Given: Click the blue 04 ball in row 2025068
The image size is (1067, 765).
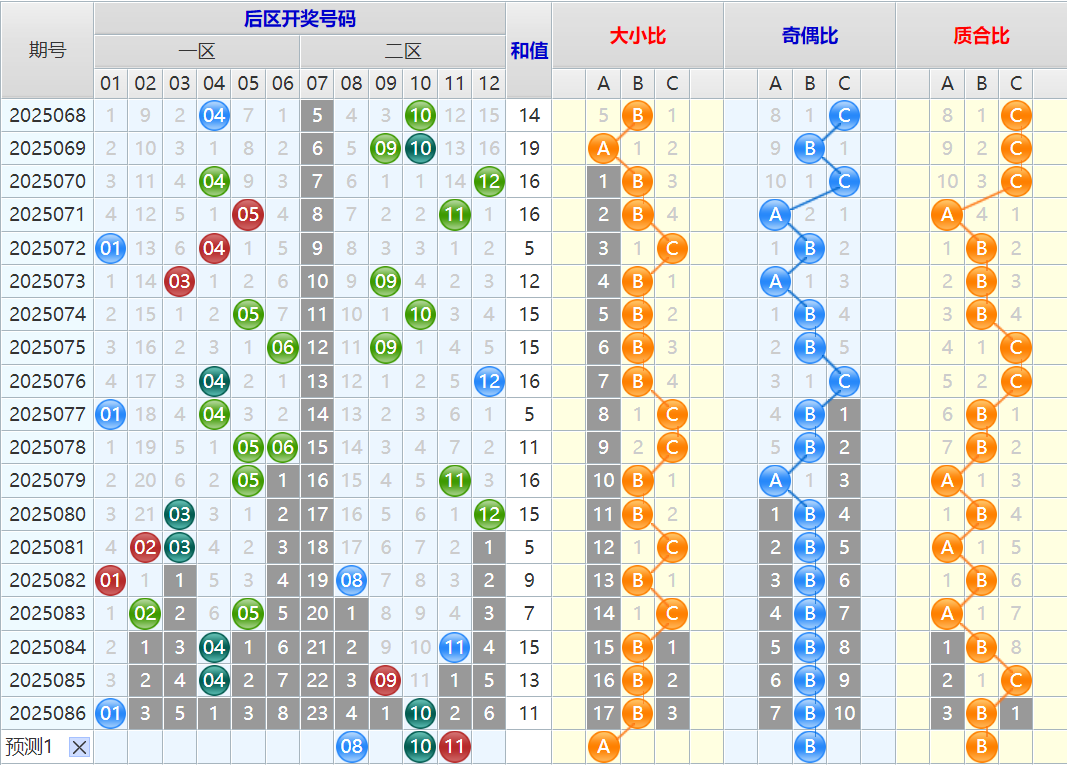Looking at the screenshot, I should pos(214,115).
